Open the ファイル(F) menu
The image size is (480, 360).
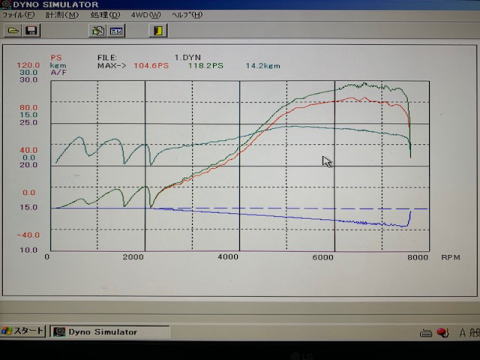[x=19, y=15]
